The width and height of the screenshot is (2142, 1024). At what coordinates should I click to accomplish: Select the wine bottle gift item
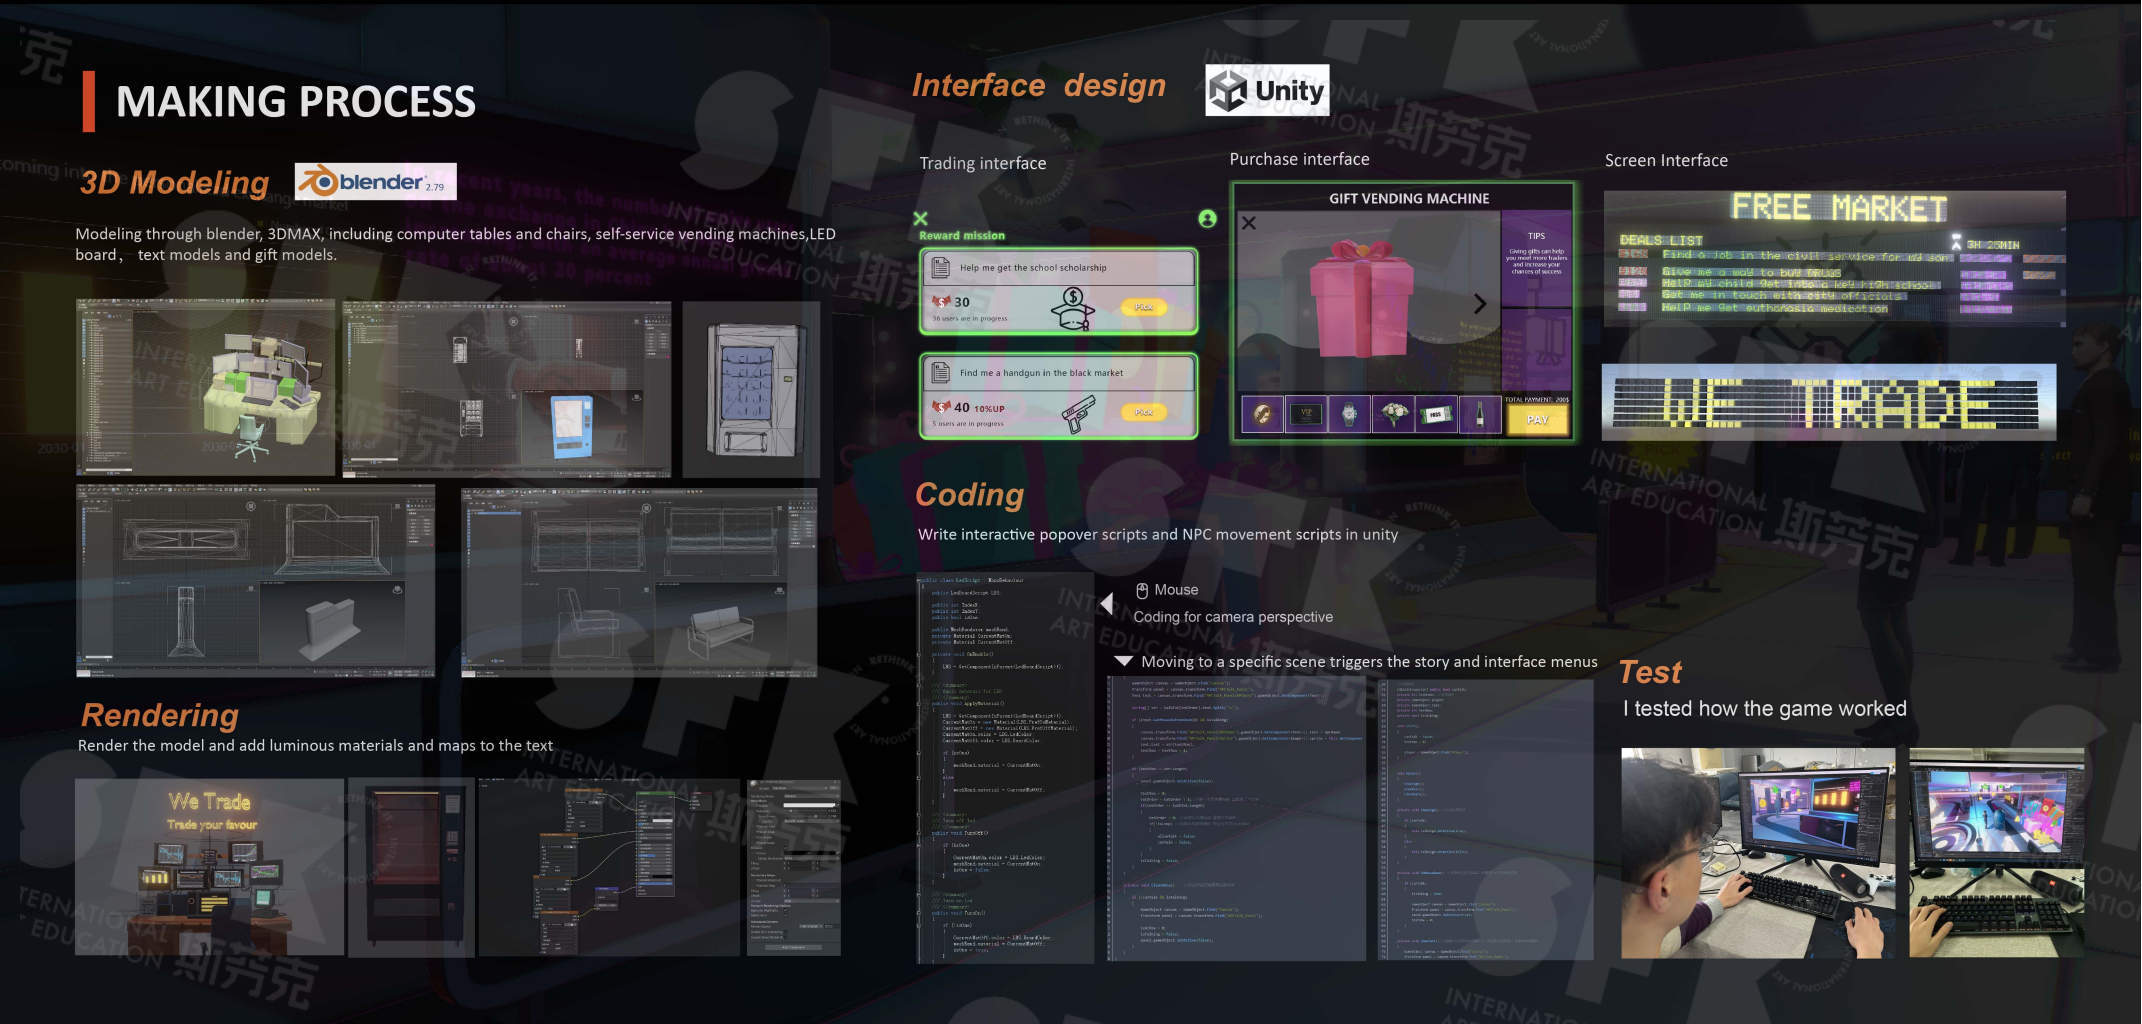click(x=1479, y=414)
